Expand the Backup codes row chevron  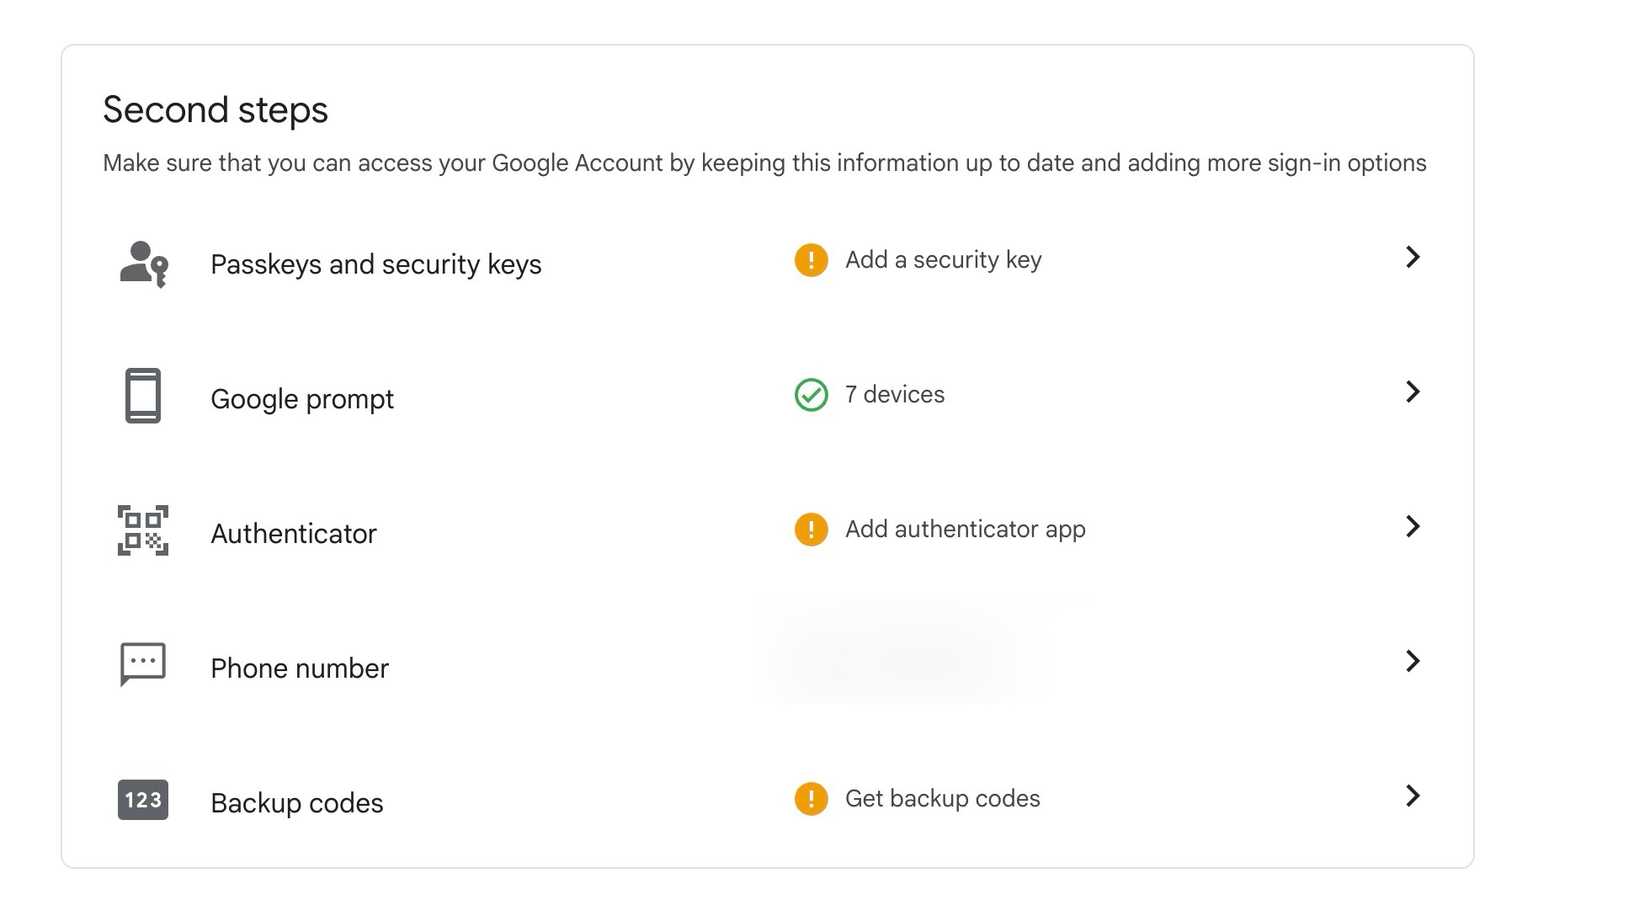1412,796
